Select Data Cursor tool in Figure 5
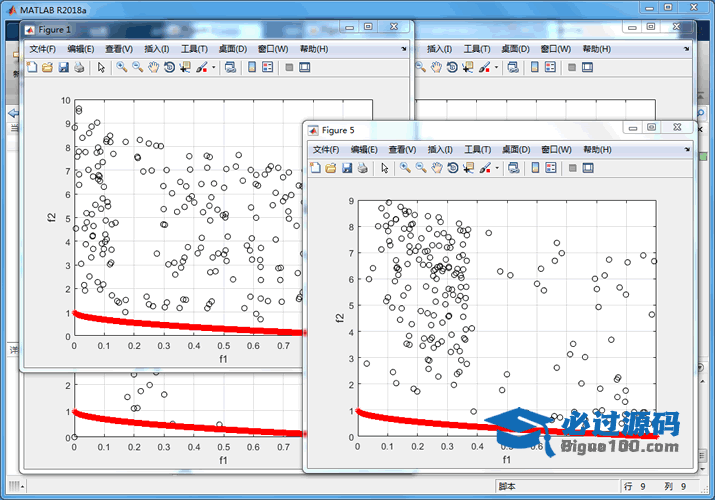Screen dimensions: 715x500 tap(468, 168)
